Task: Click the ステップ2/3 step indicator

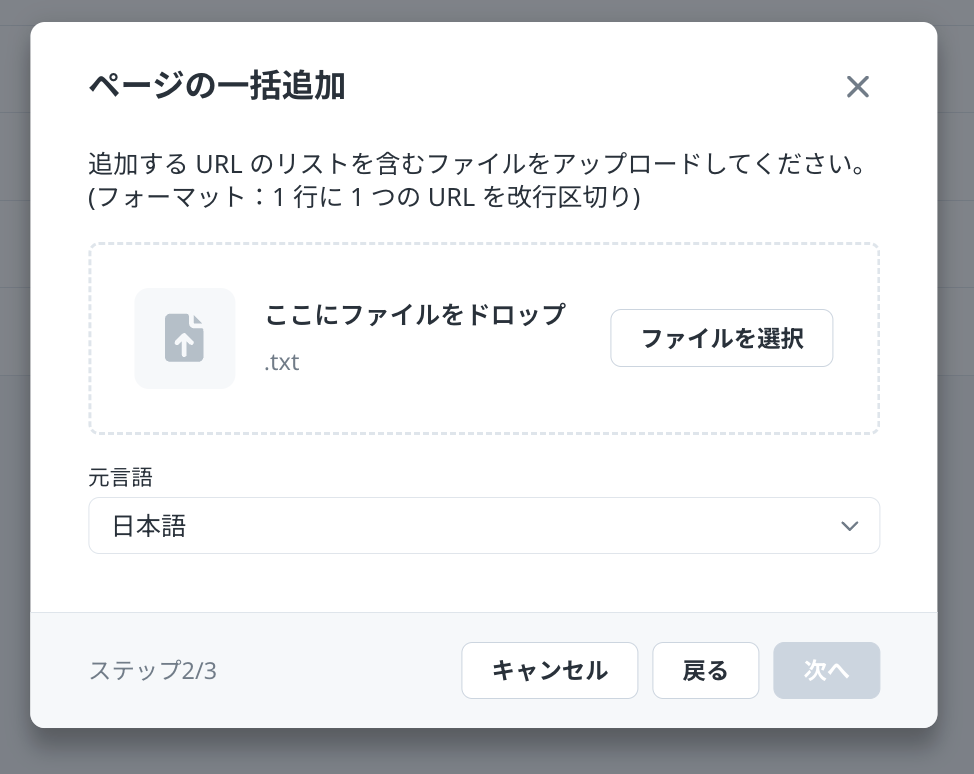Action: [x=153, y=670]
